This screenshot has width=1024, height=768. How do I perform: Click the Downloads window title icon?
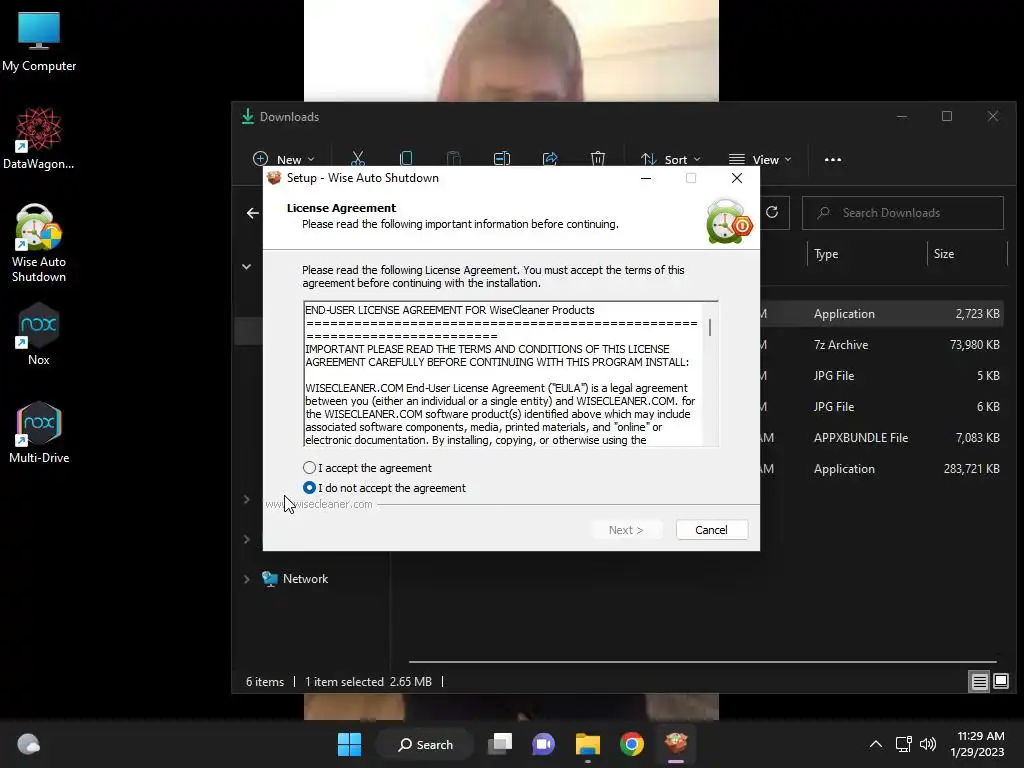[248, 117]
